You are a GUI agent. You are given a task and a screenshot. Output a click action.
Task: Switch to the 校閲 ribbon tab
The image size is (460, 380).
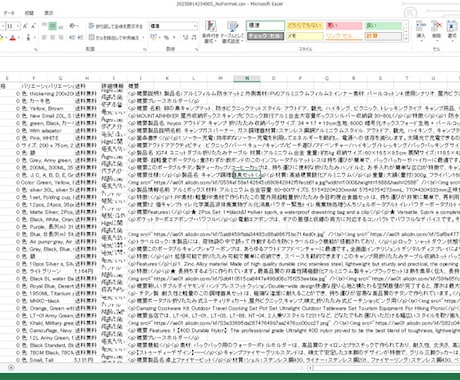(29, 13)
